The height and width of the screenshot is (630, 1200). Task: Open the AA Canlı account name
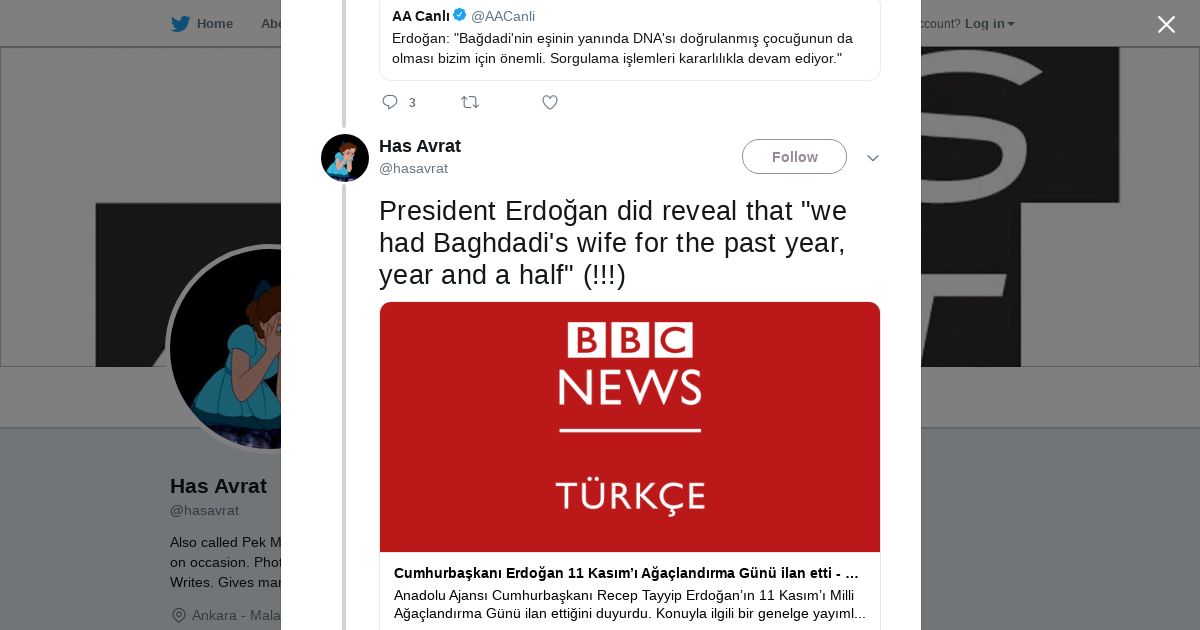point(420,16)
